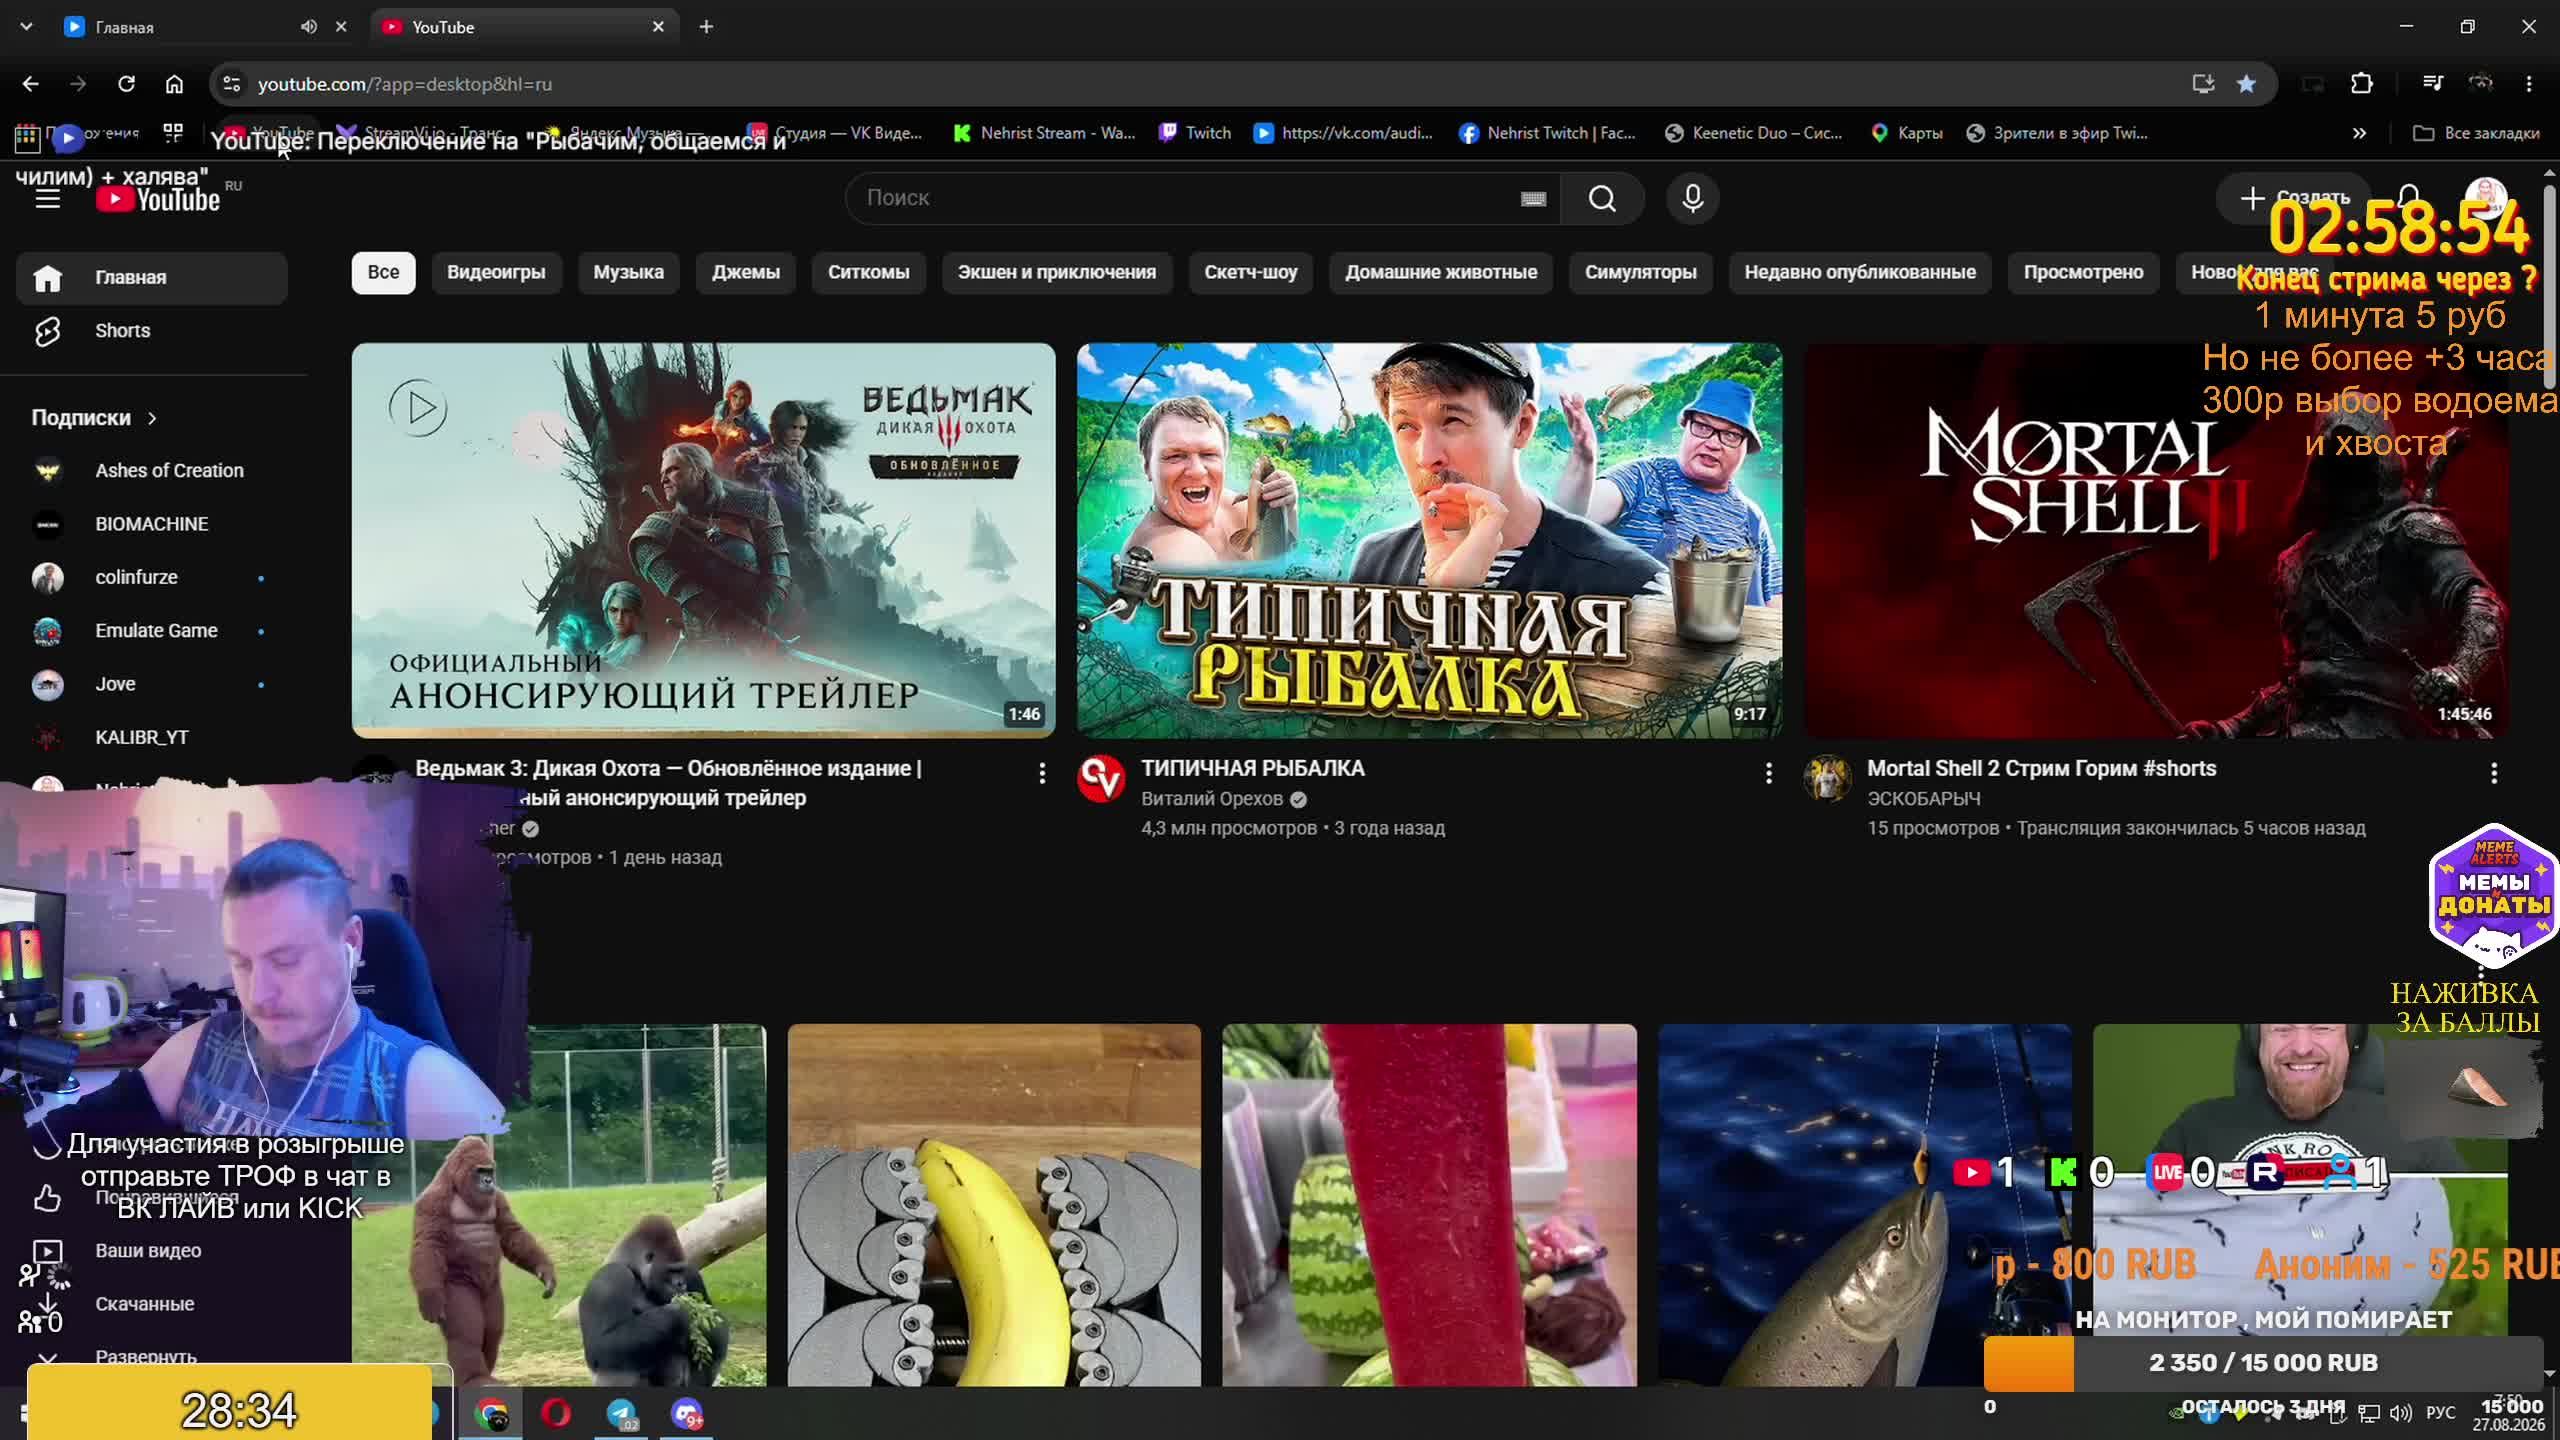Open the BIOMACHINE subscription

[152, 524]
